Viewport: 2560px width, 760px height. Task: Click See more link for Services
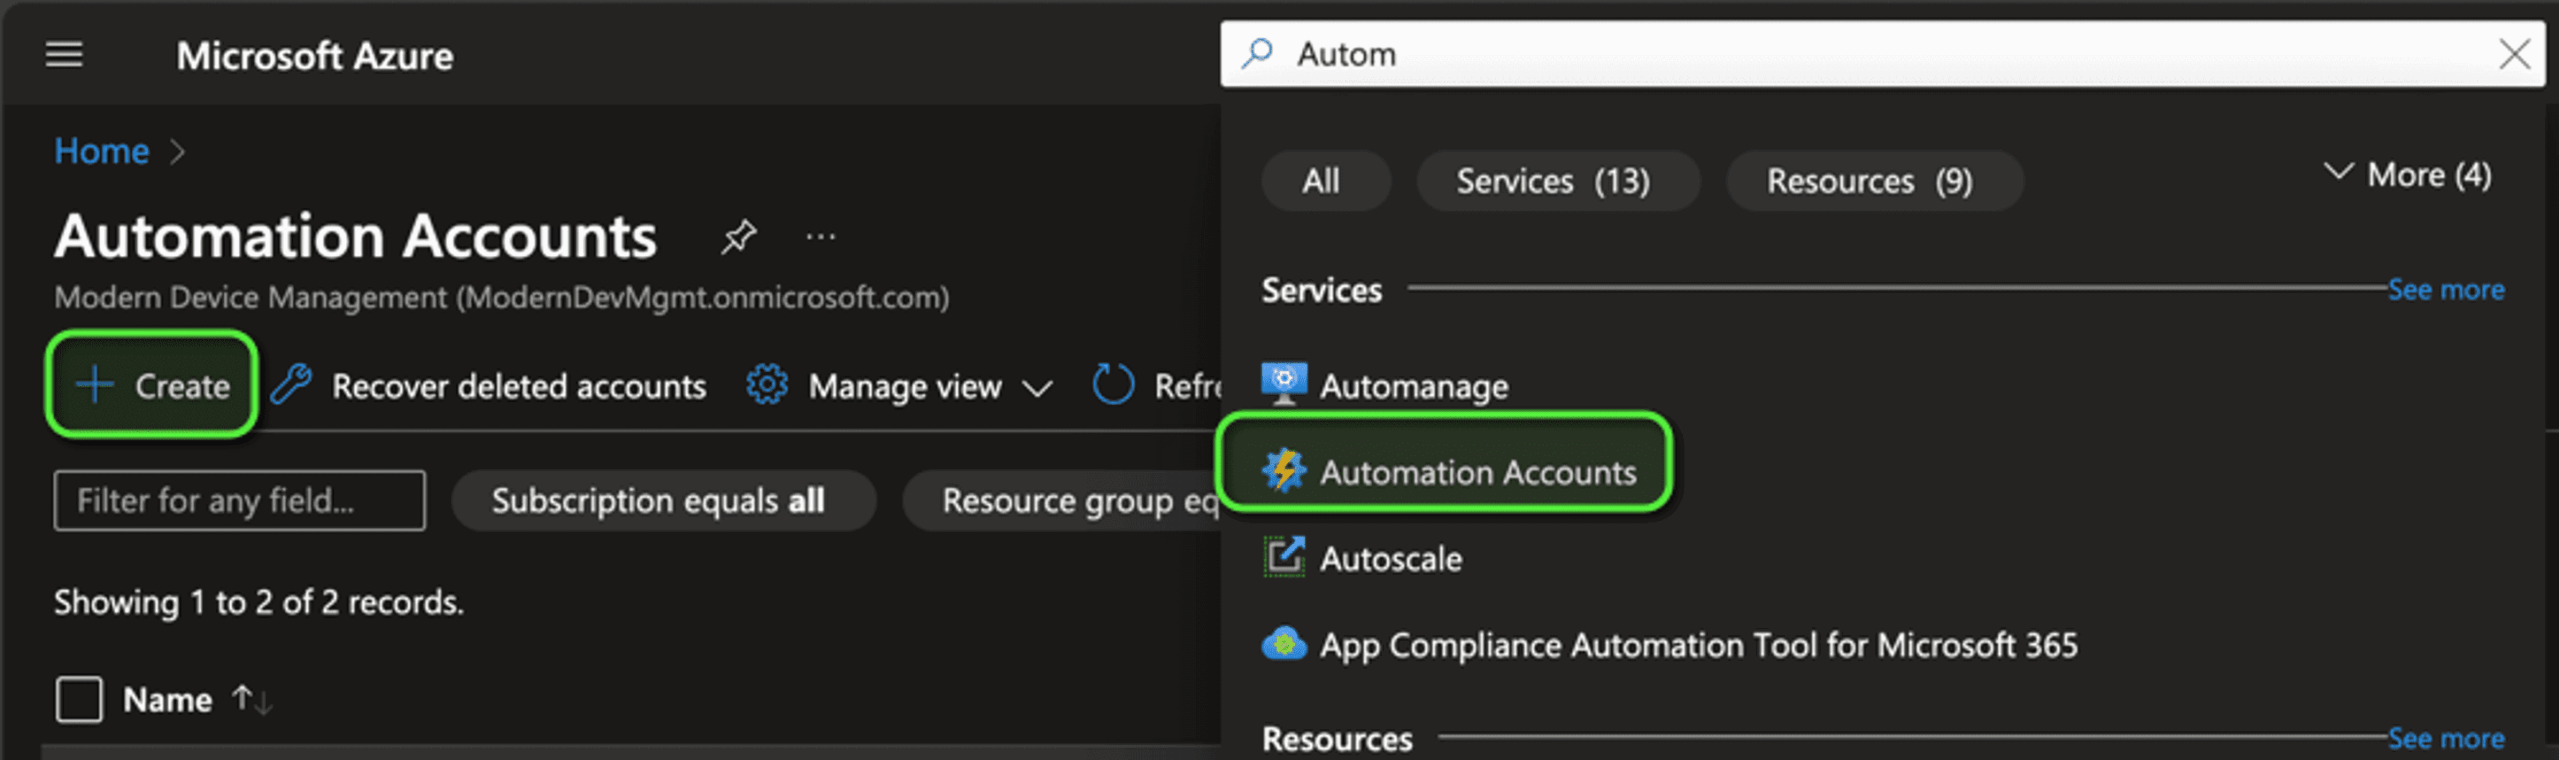click(x=2446, y=290)
